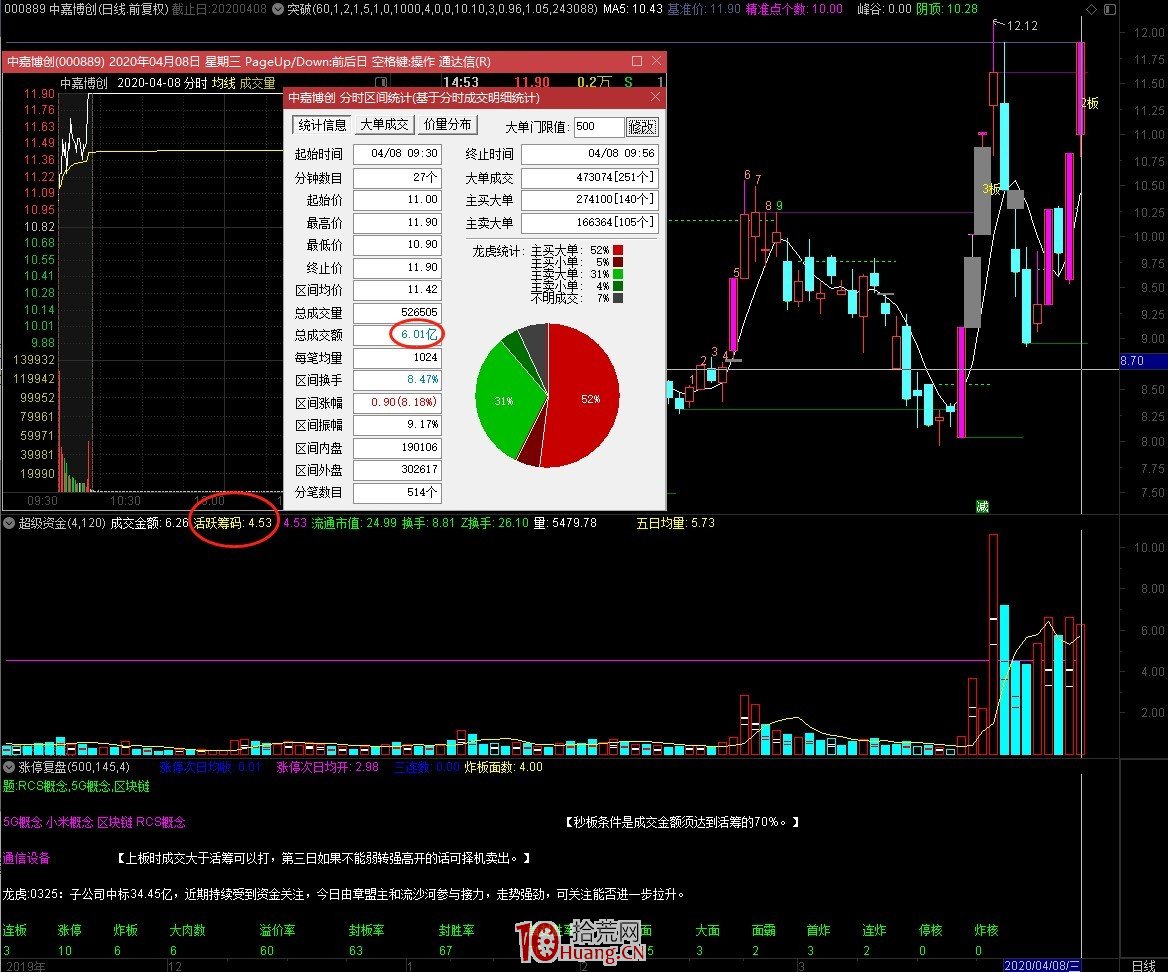The height and width of the screenshot is (972, 1168).
Task: Click the 10:30 time label on intraday axis
Action: pyautogui.click(x=125, y=501)
